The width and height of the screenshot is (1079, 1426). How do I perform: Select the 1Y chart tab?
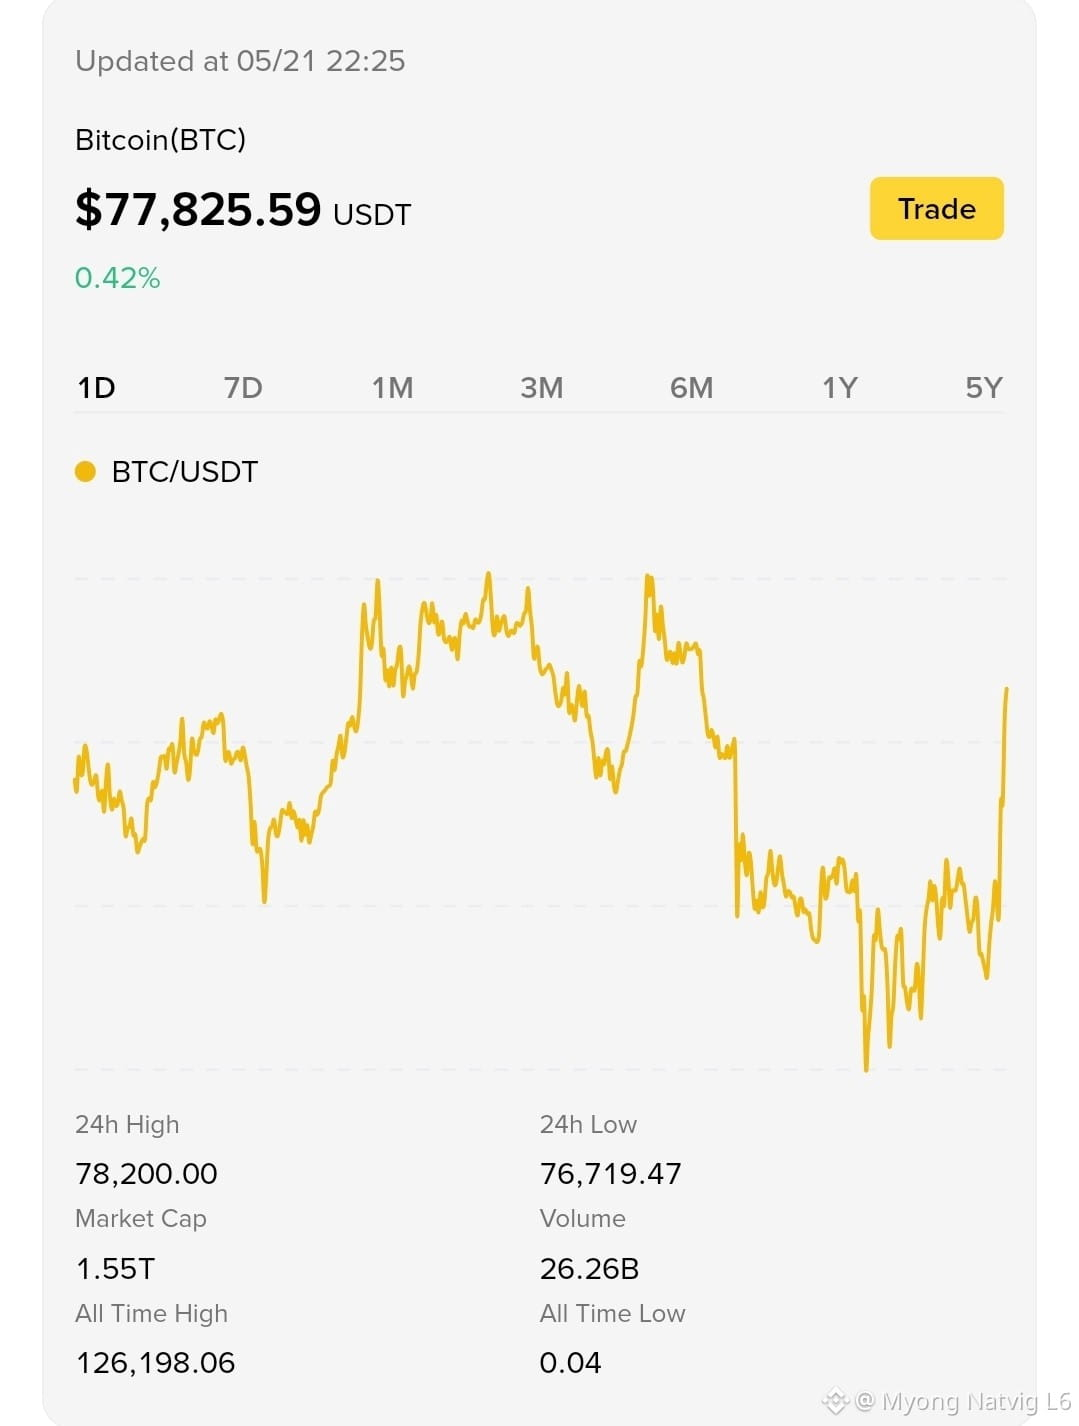pyautogui.click(x=840, y=388)
